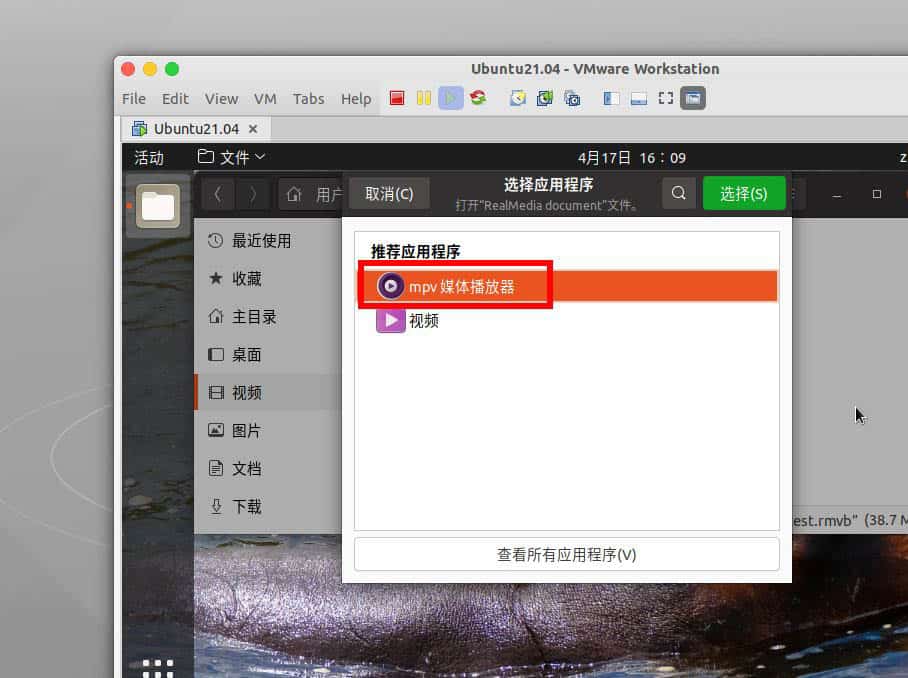Select mpv 媒体播放器 from recommended applications
This screenshot has width=908, height=678.
click(x=455, y=286)
